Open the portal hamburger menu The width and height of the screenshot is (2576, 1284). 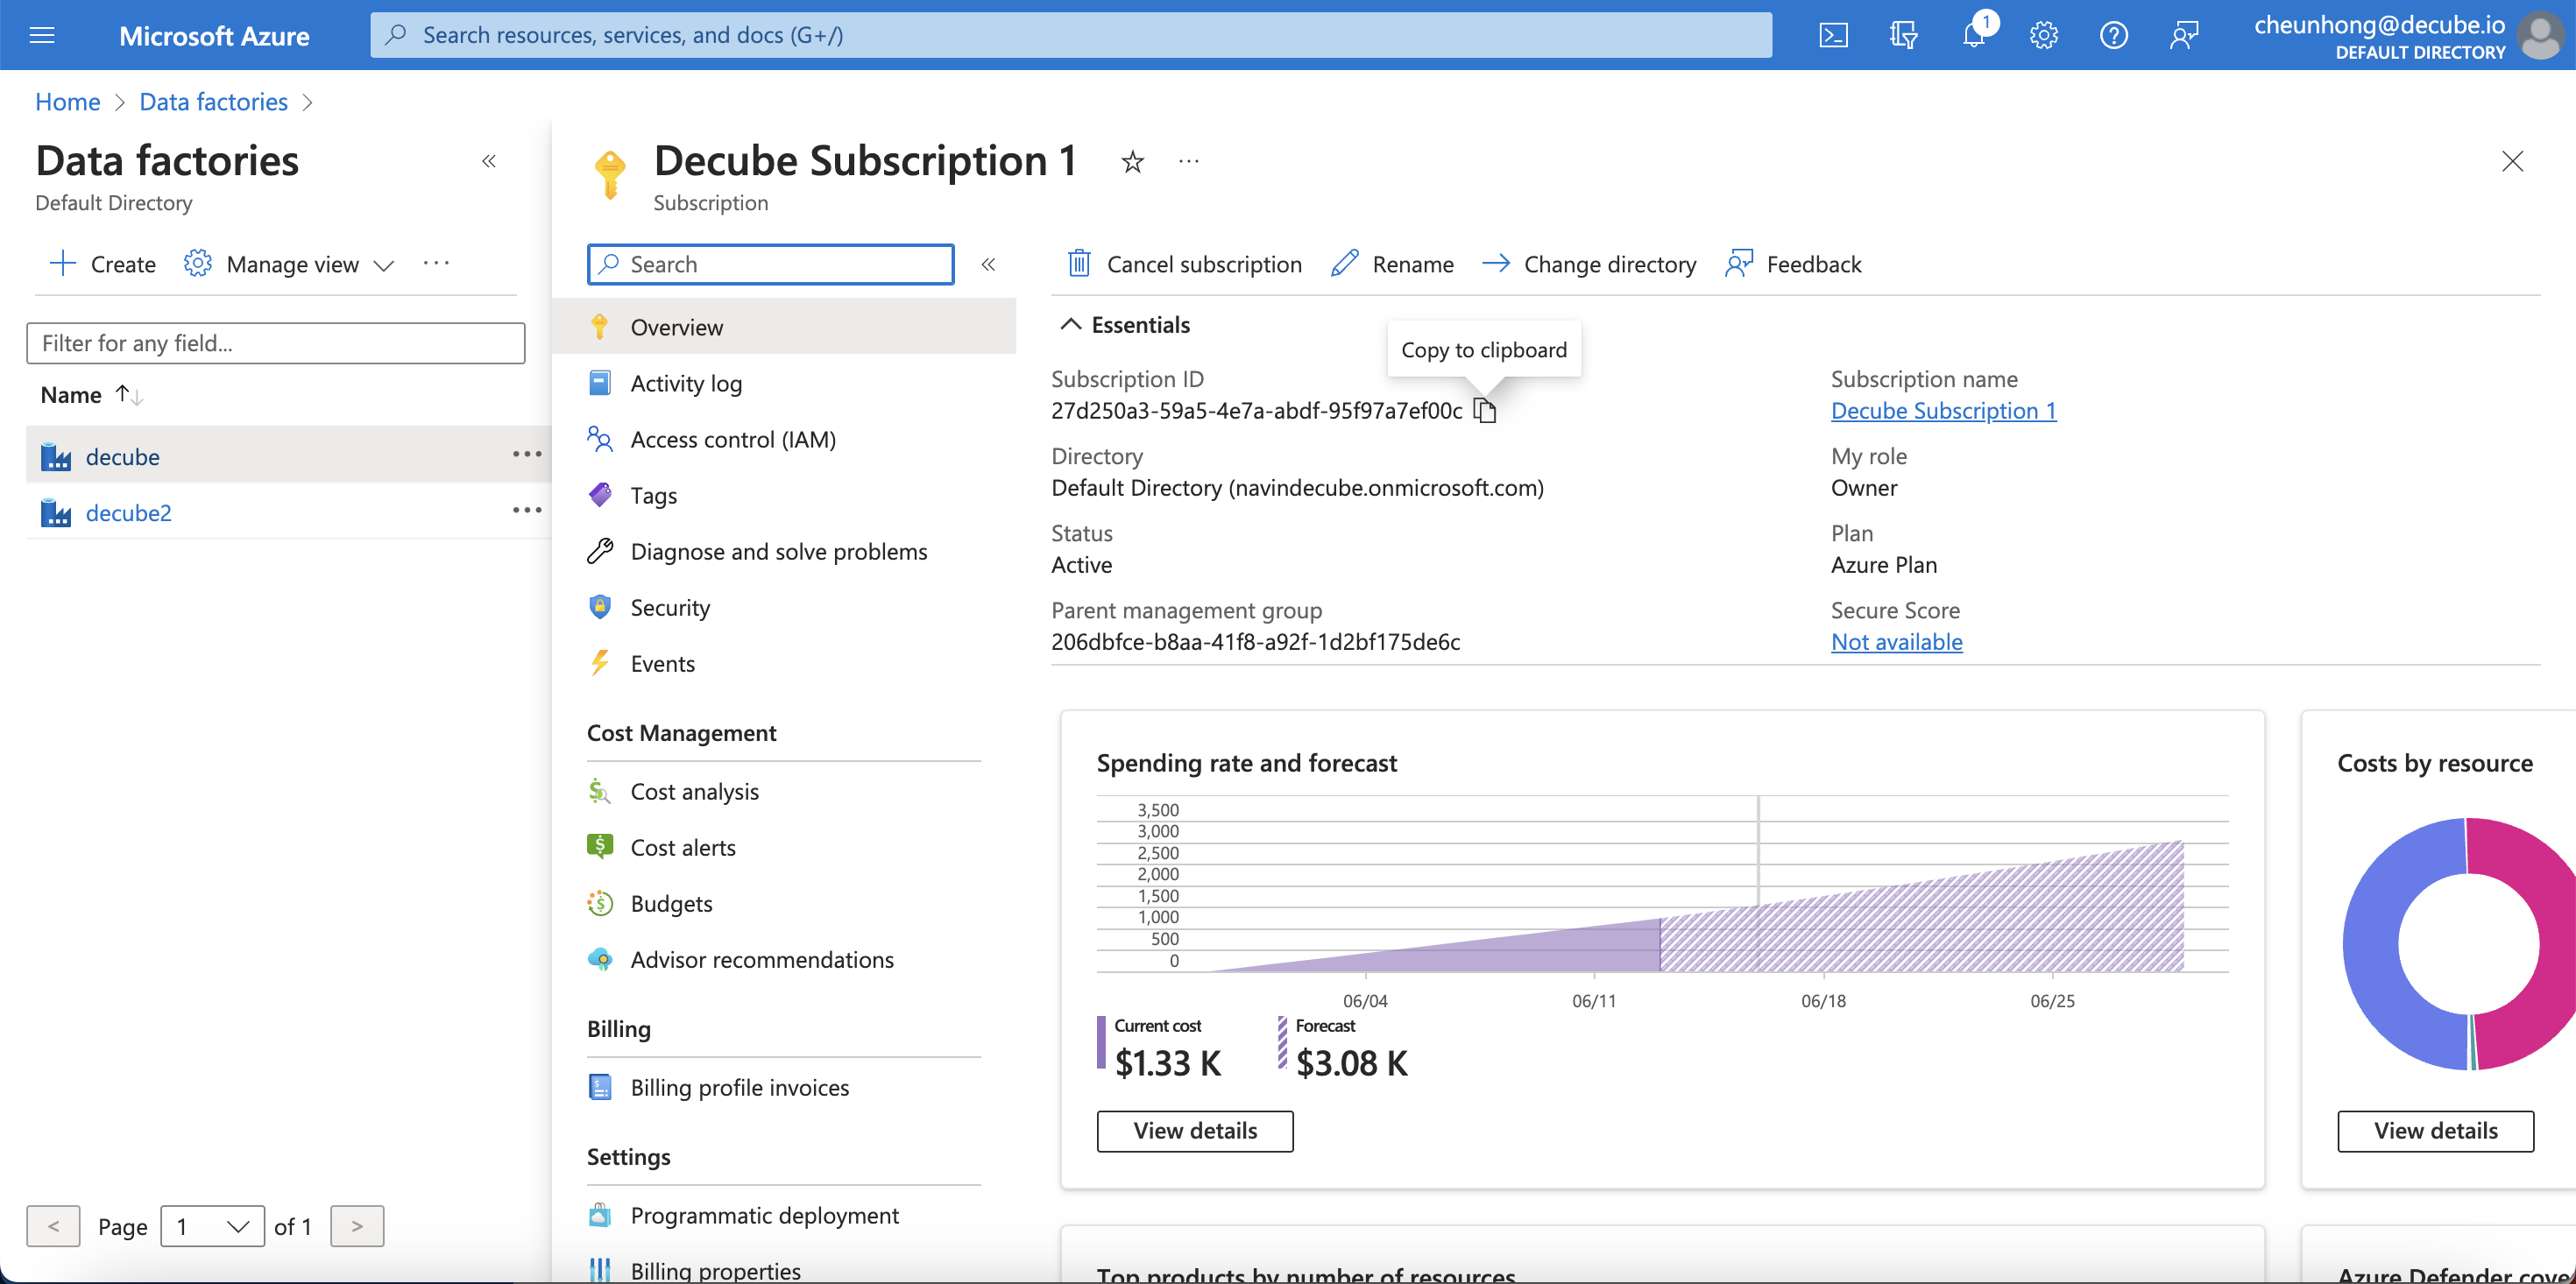click(42, 36)
